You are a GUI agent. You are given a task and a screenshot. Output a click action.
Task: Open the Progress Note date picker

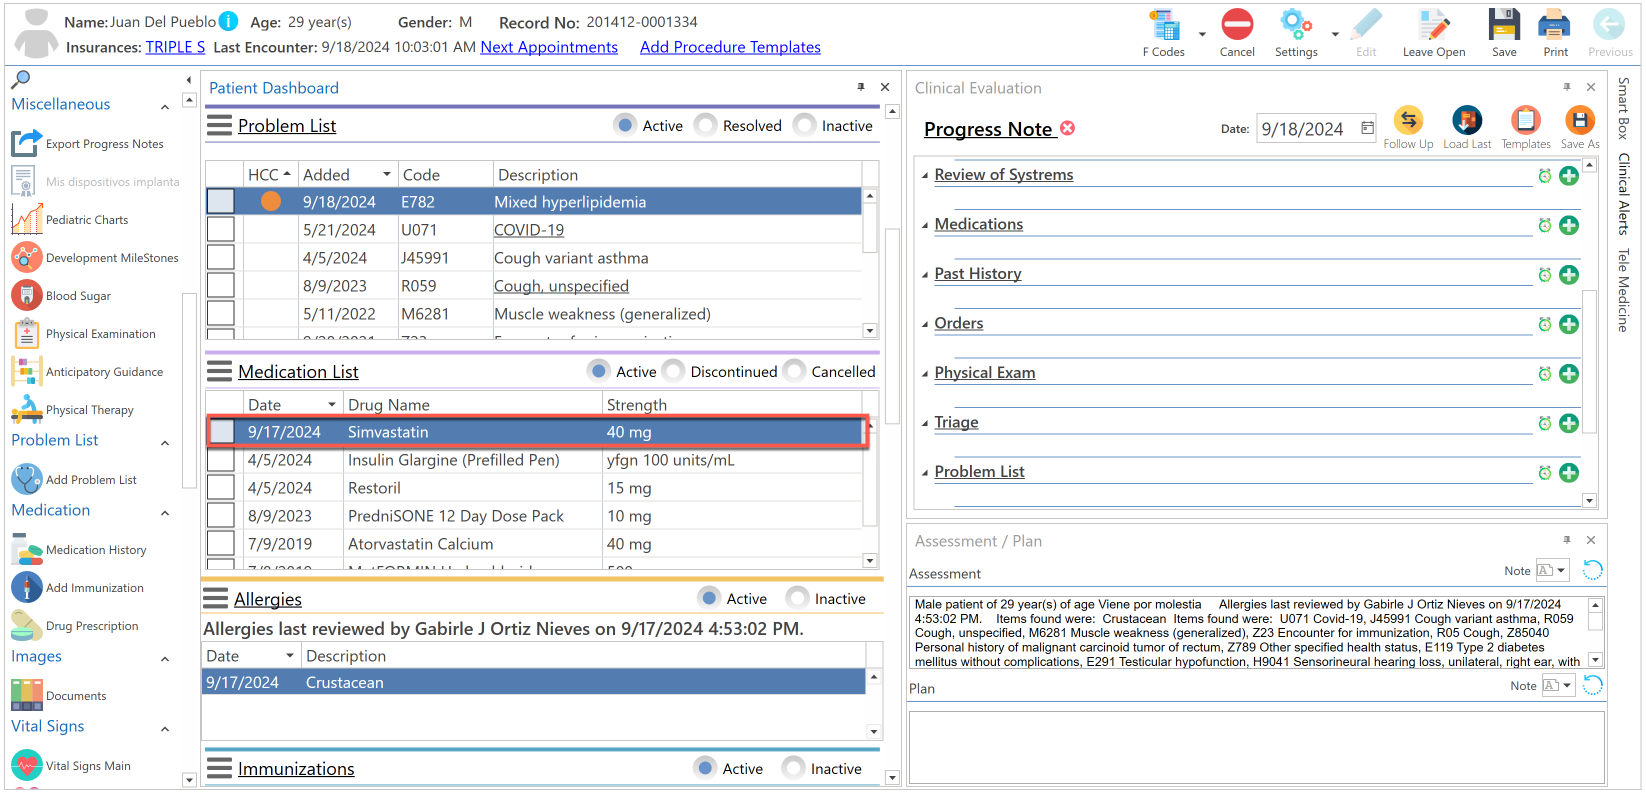click(x=1367, y=128)
